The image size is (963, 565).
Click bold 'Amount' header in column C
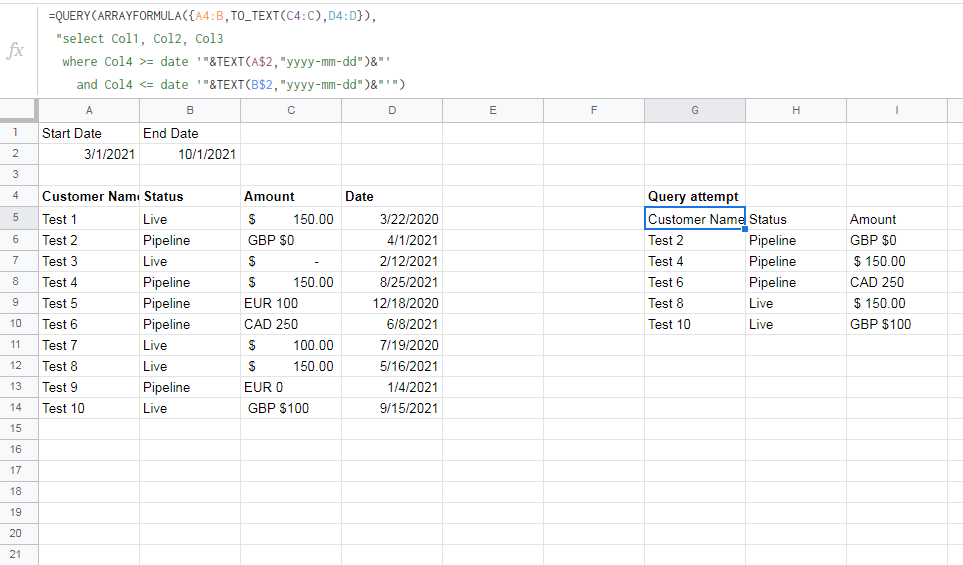point(291,197)
